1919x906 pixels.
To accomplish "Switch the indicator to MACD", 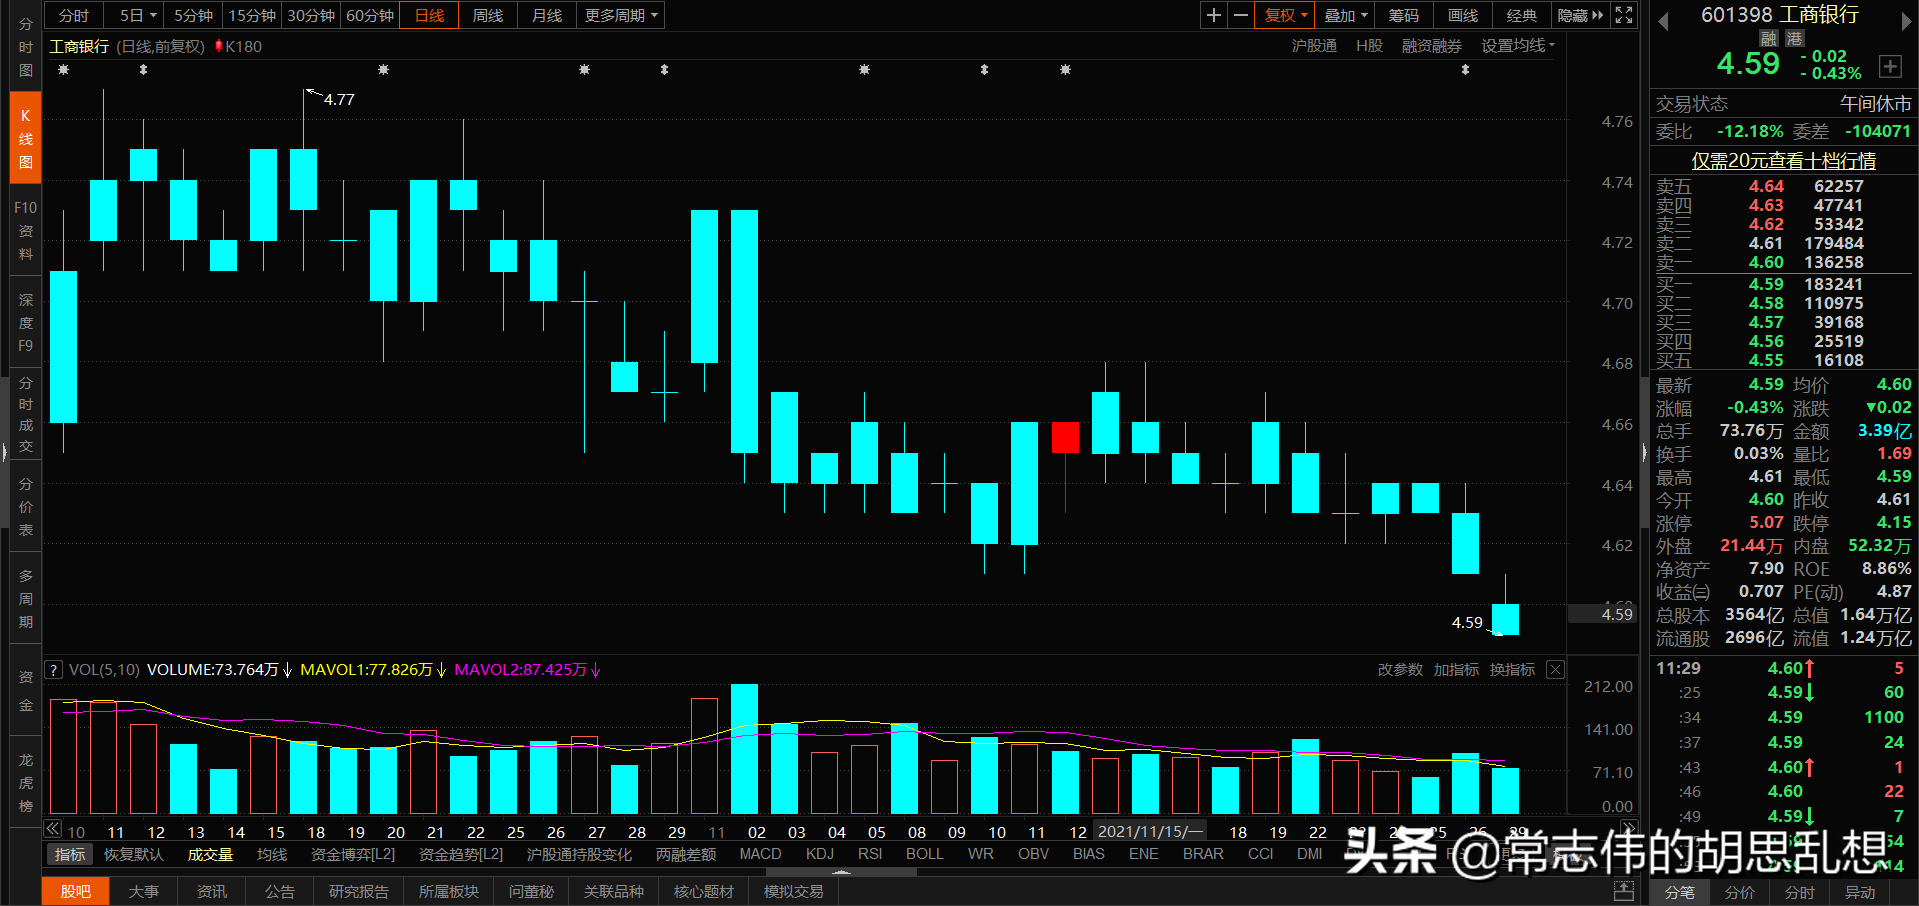I will point(760,853).
